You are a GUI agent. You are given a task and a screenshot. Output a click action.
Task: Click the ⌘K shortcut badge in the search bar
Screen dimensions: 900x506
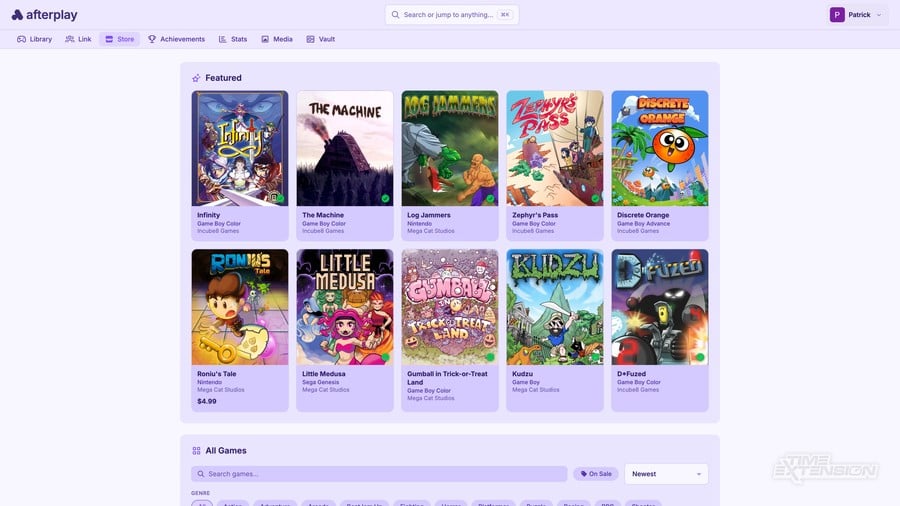click(x=505, y=15)
